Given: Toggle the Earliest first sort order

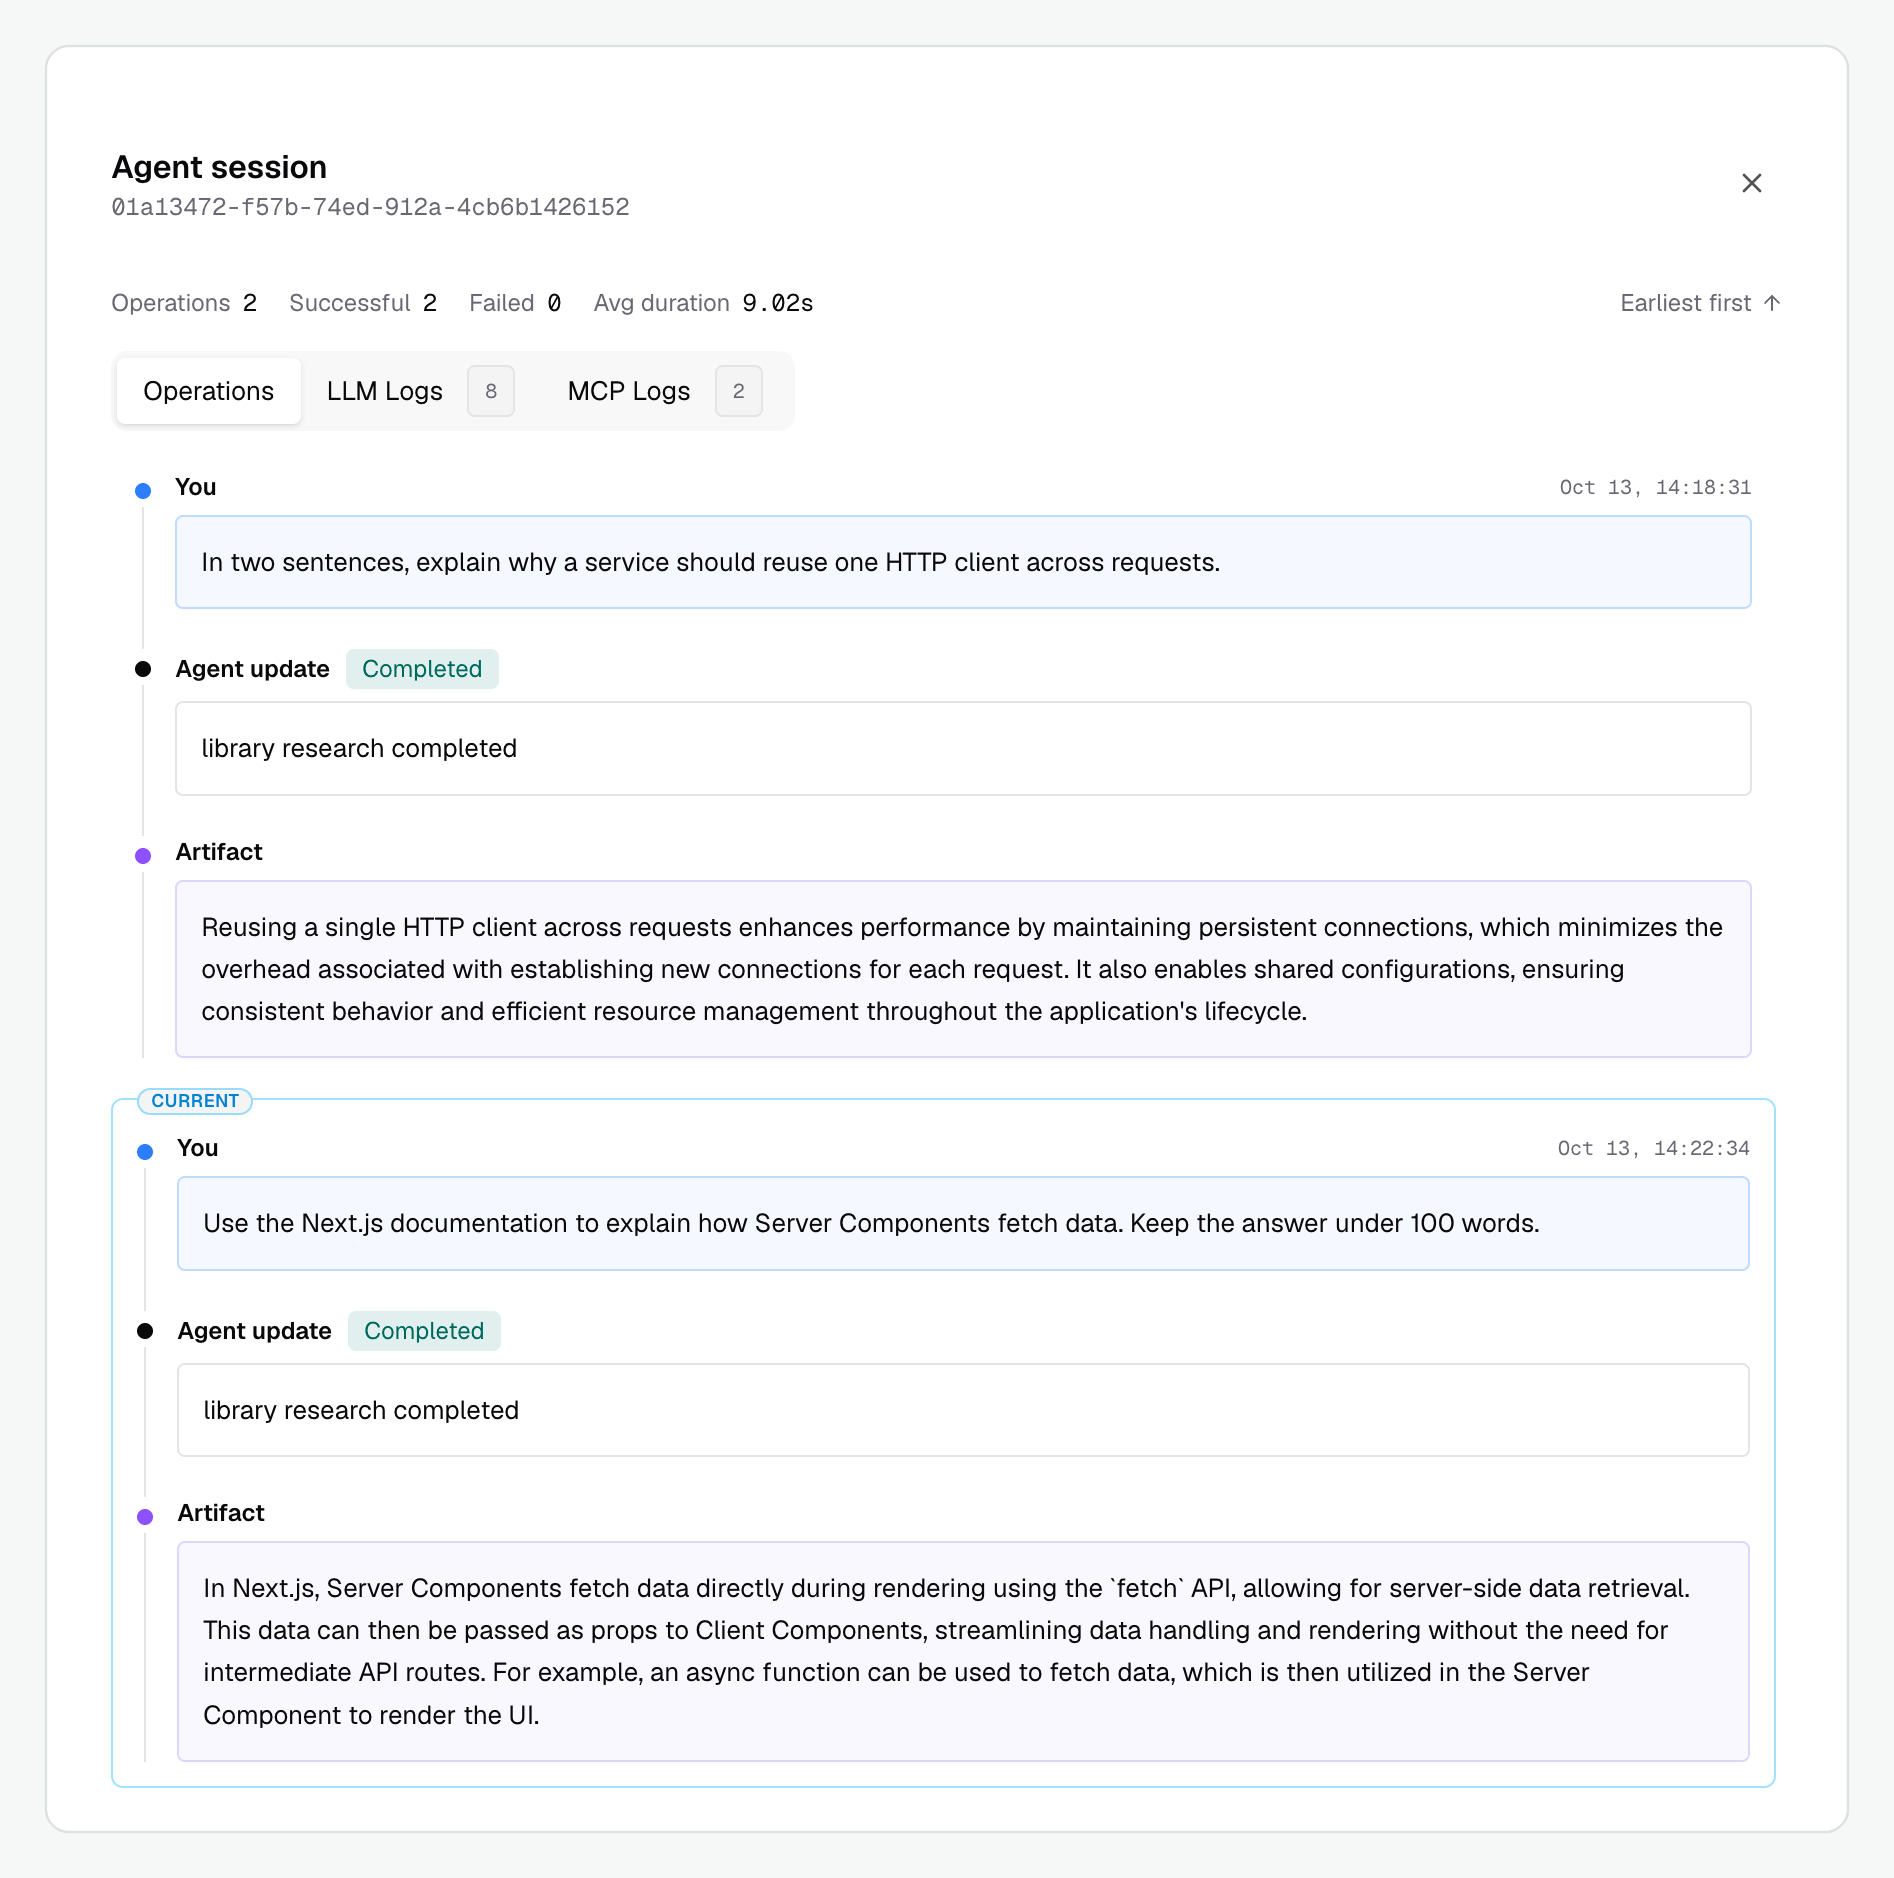Looking at the screenshot, I should click(x=1700, y=303).
